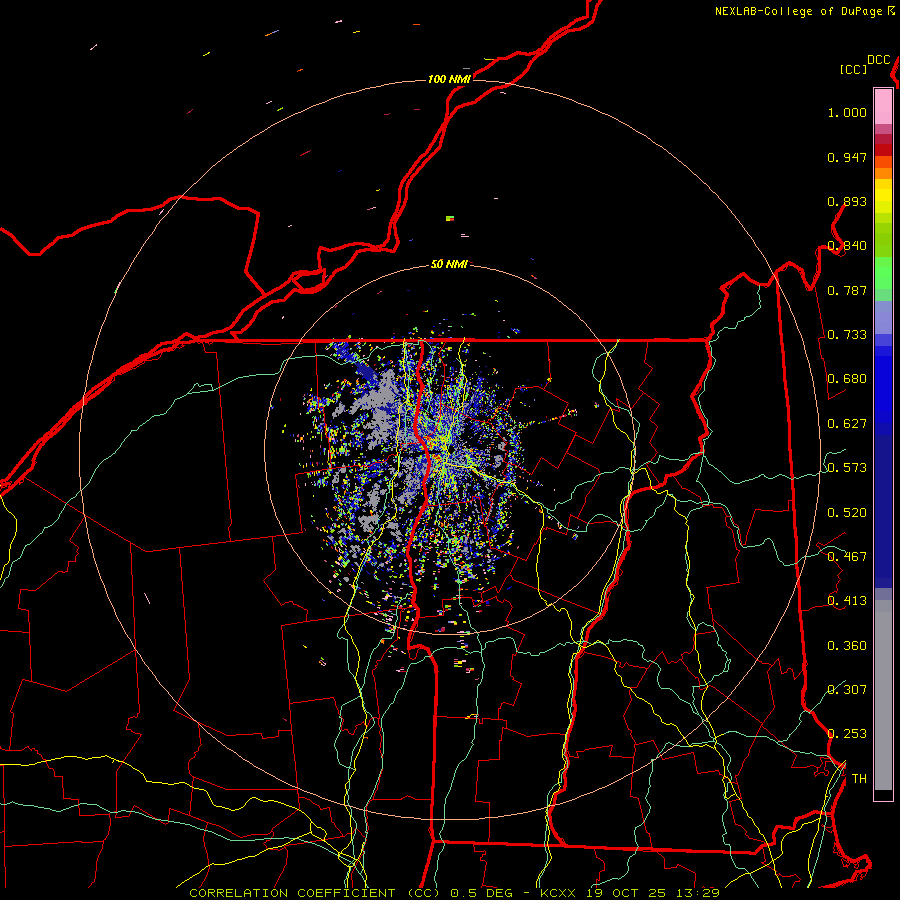Click the 0.413 legend value
This screenshot has height=900, width=900.
847,601
